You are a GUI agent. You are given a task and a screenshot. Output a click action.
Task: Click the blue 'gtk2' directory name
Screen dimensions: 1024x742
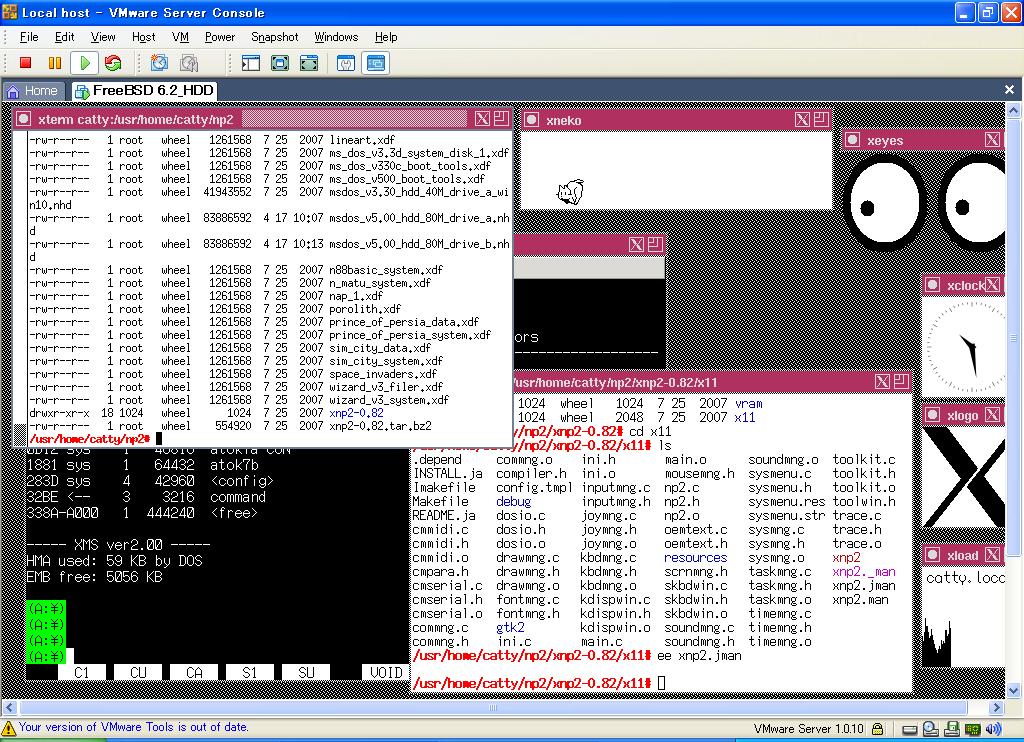511,628
